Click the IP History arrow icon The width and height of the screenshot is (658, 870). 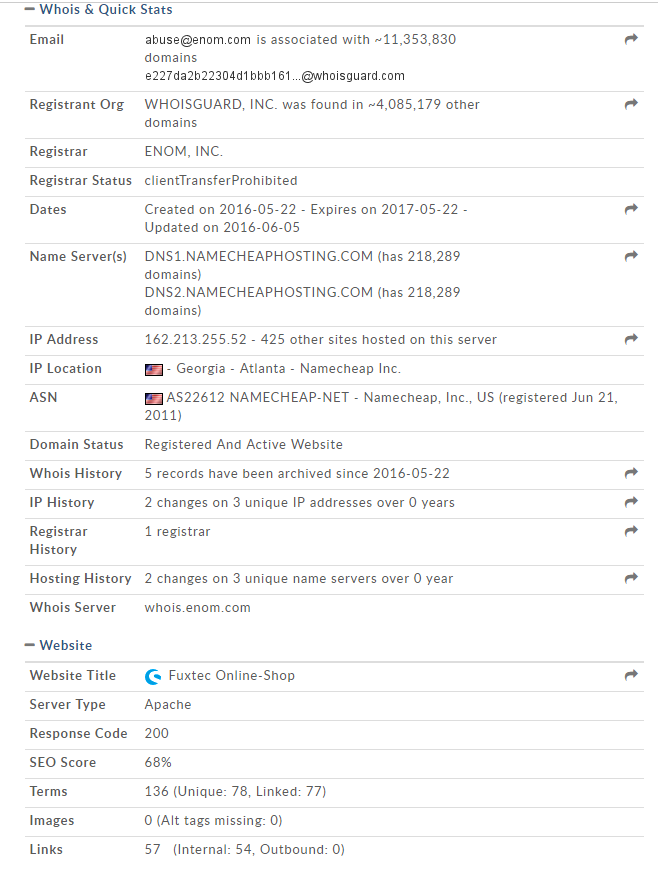tap(631, 502)
